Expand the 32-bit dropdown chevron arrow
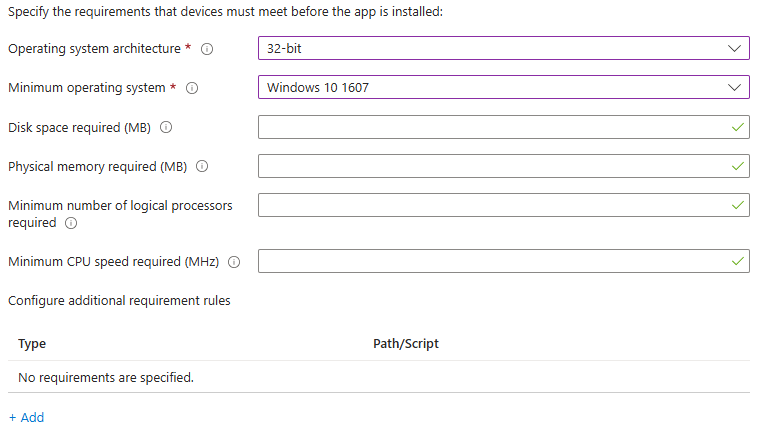This screenshot has height=436, width=784. (734, 48)
